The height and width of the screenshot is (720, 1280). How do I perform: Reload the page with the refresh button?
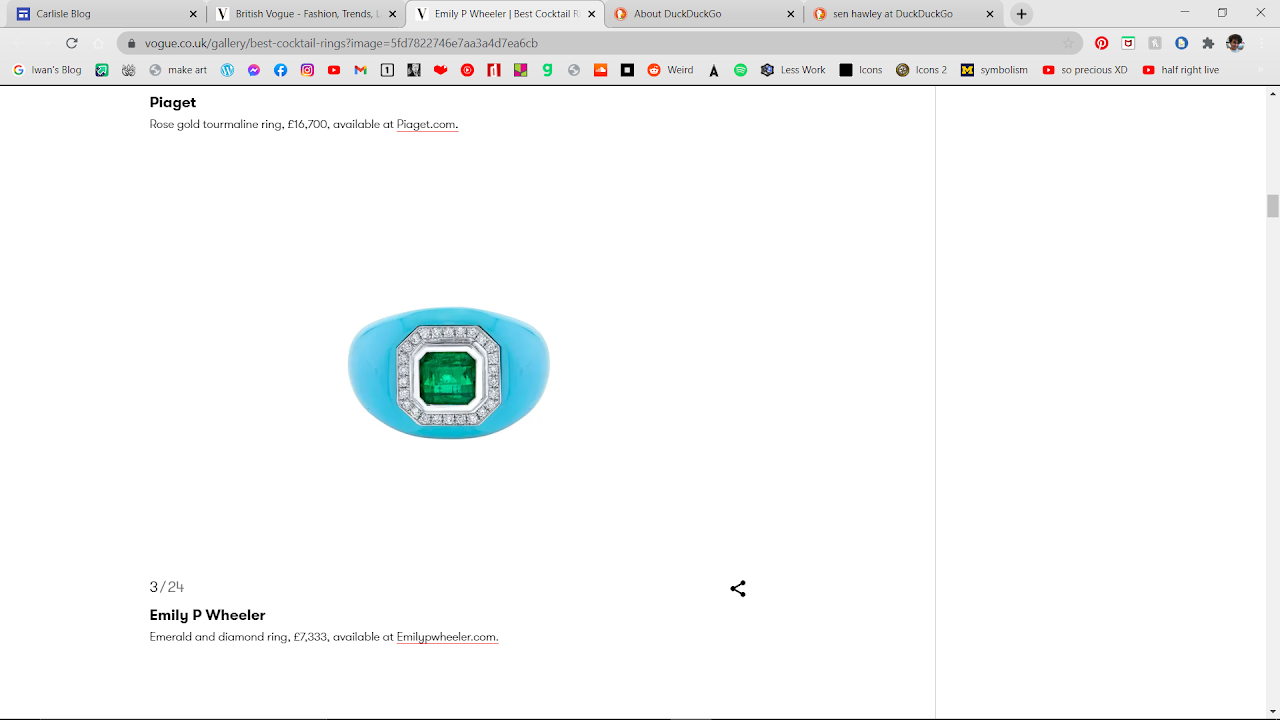[x=71, y=43]
